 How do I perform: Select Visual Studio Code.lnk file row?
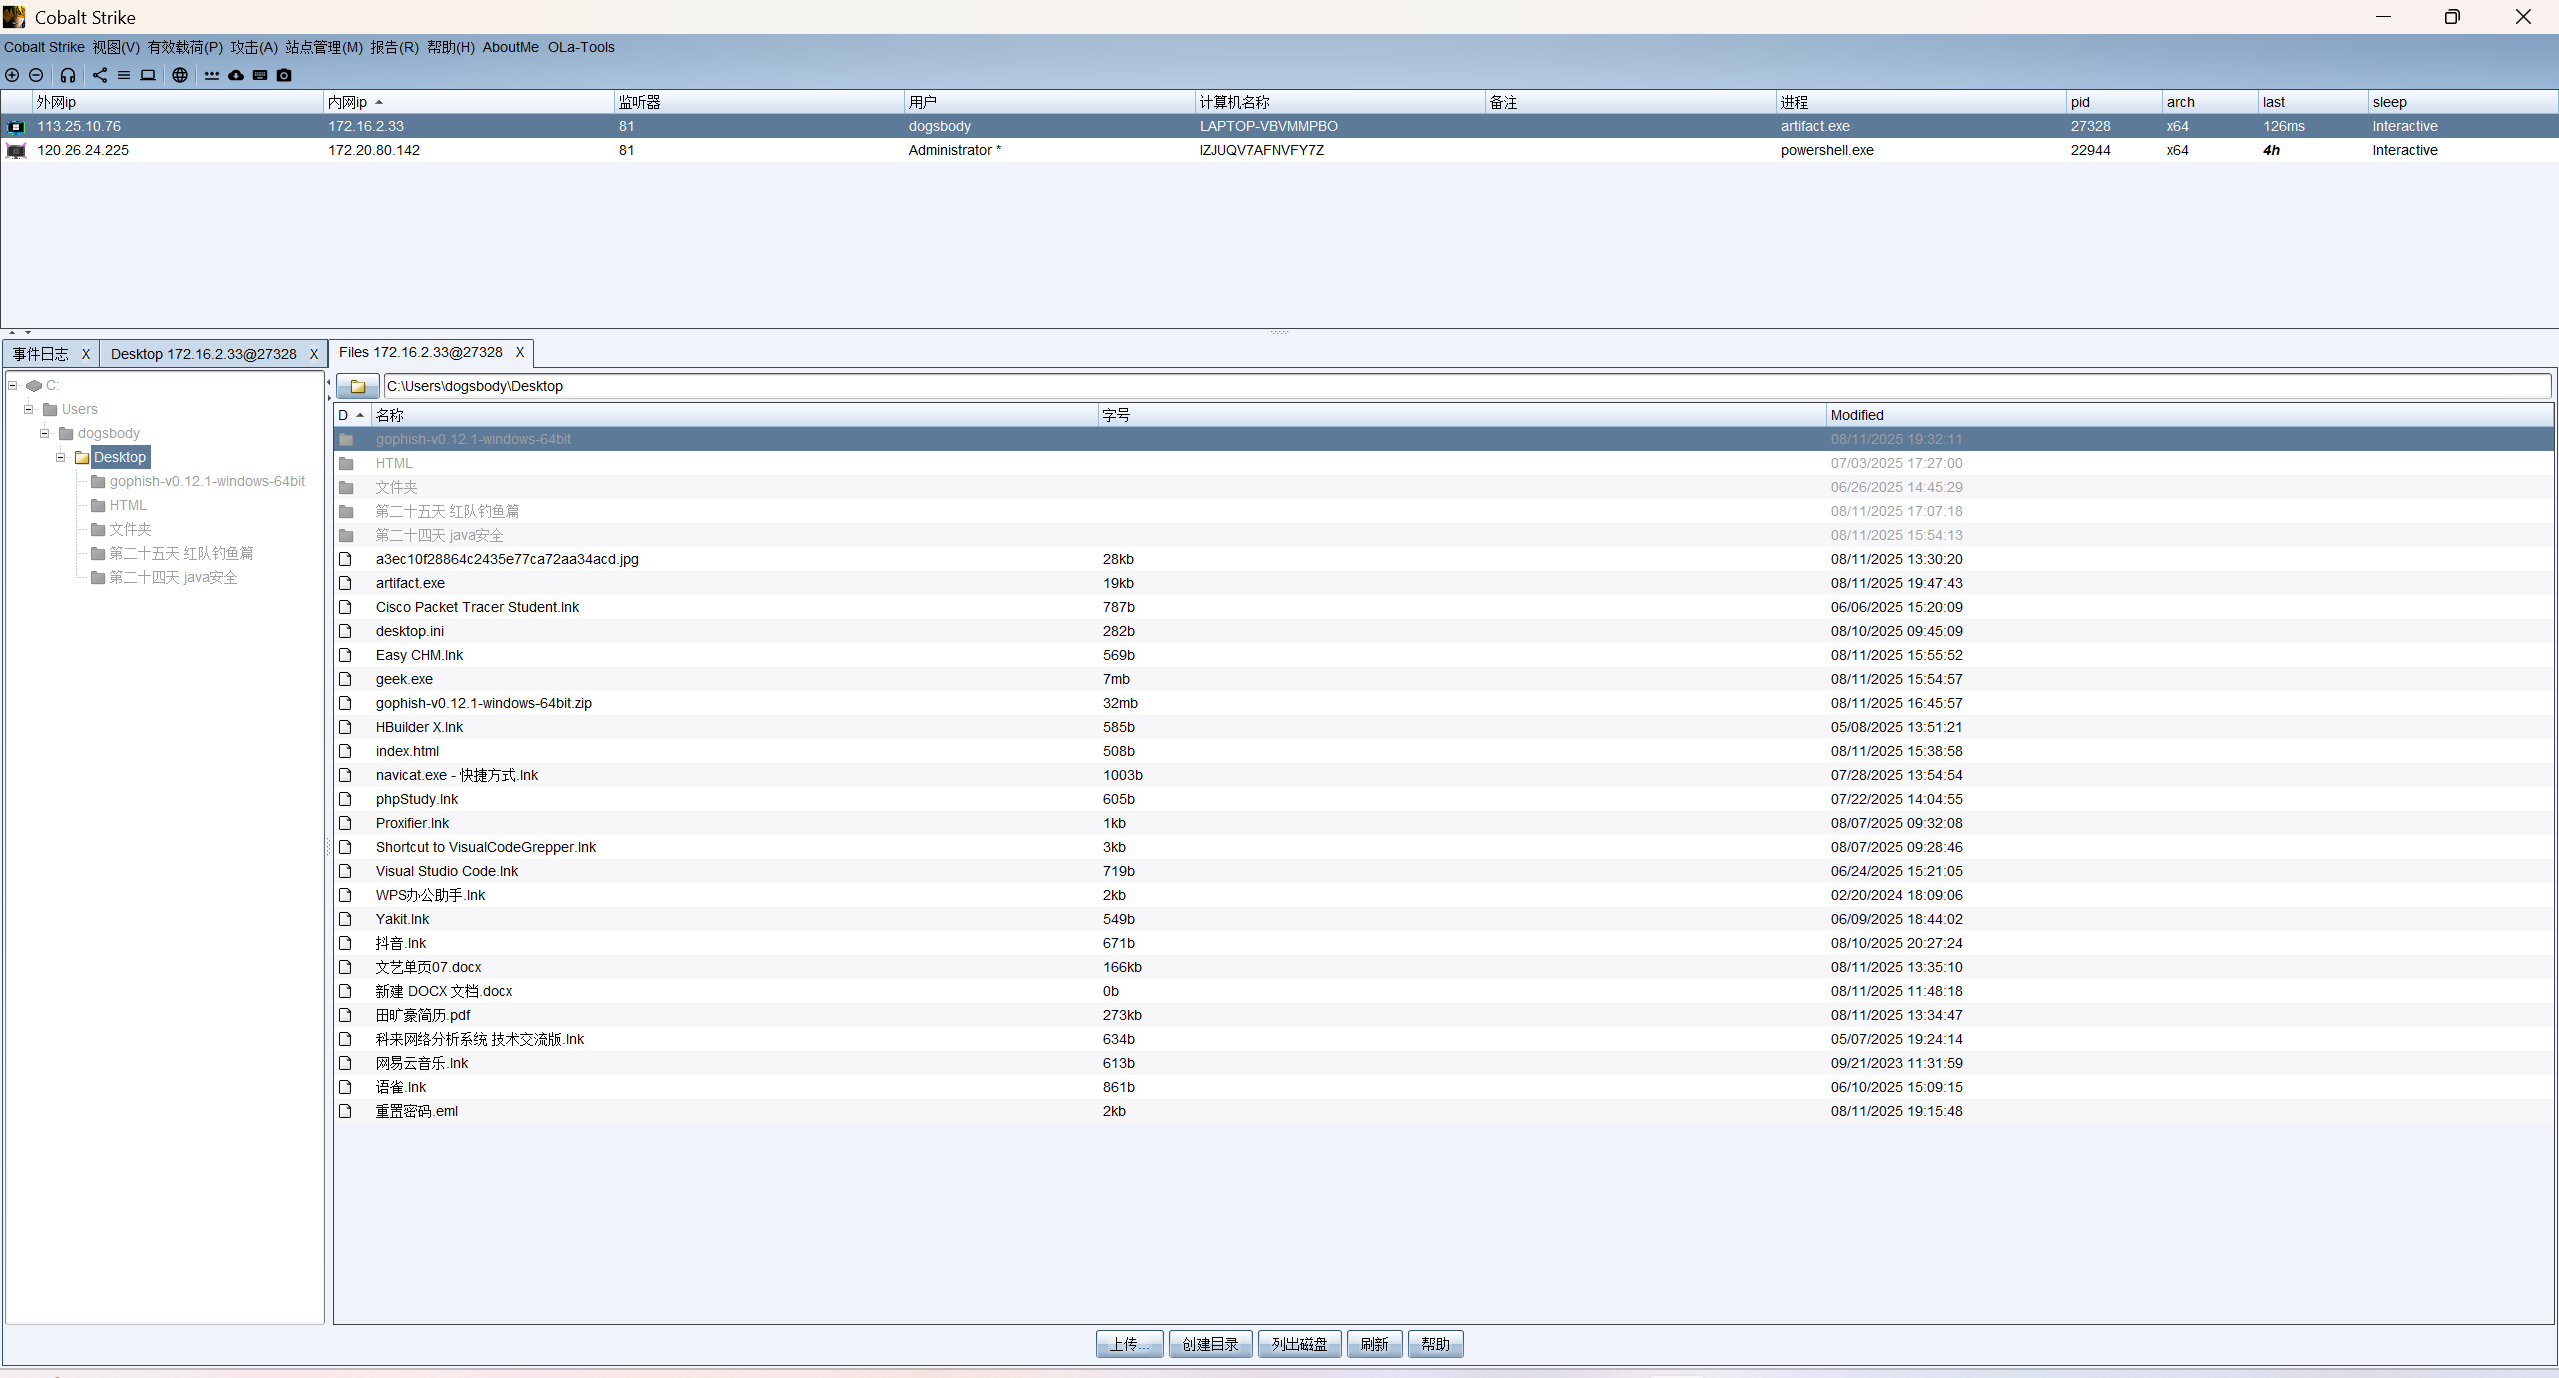click(x=1443, y=871)
